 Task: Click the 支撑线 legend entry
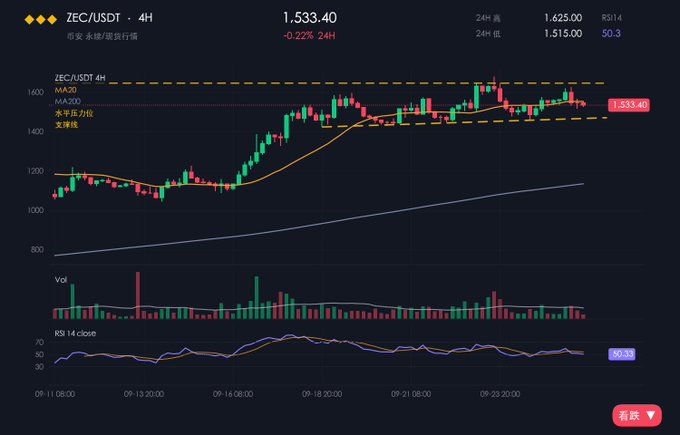[66, 124]
